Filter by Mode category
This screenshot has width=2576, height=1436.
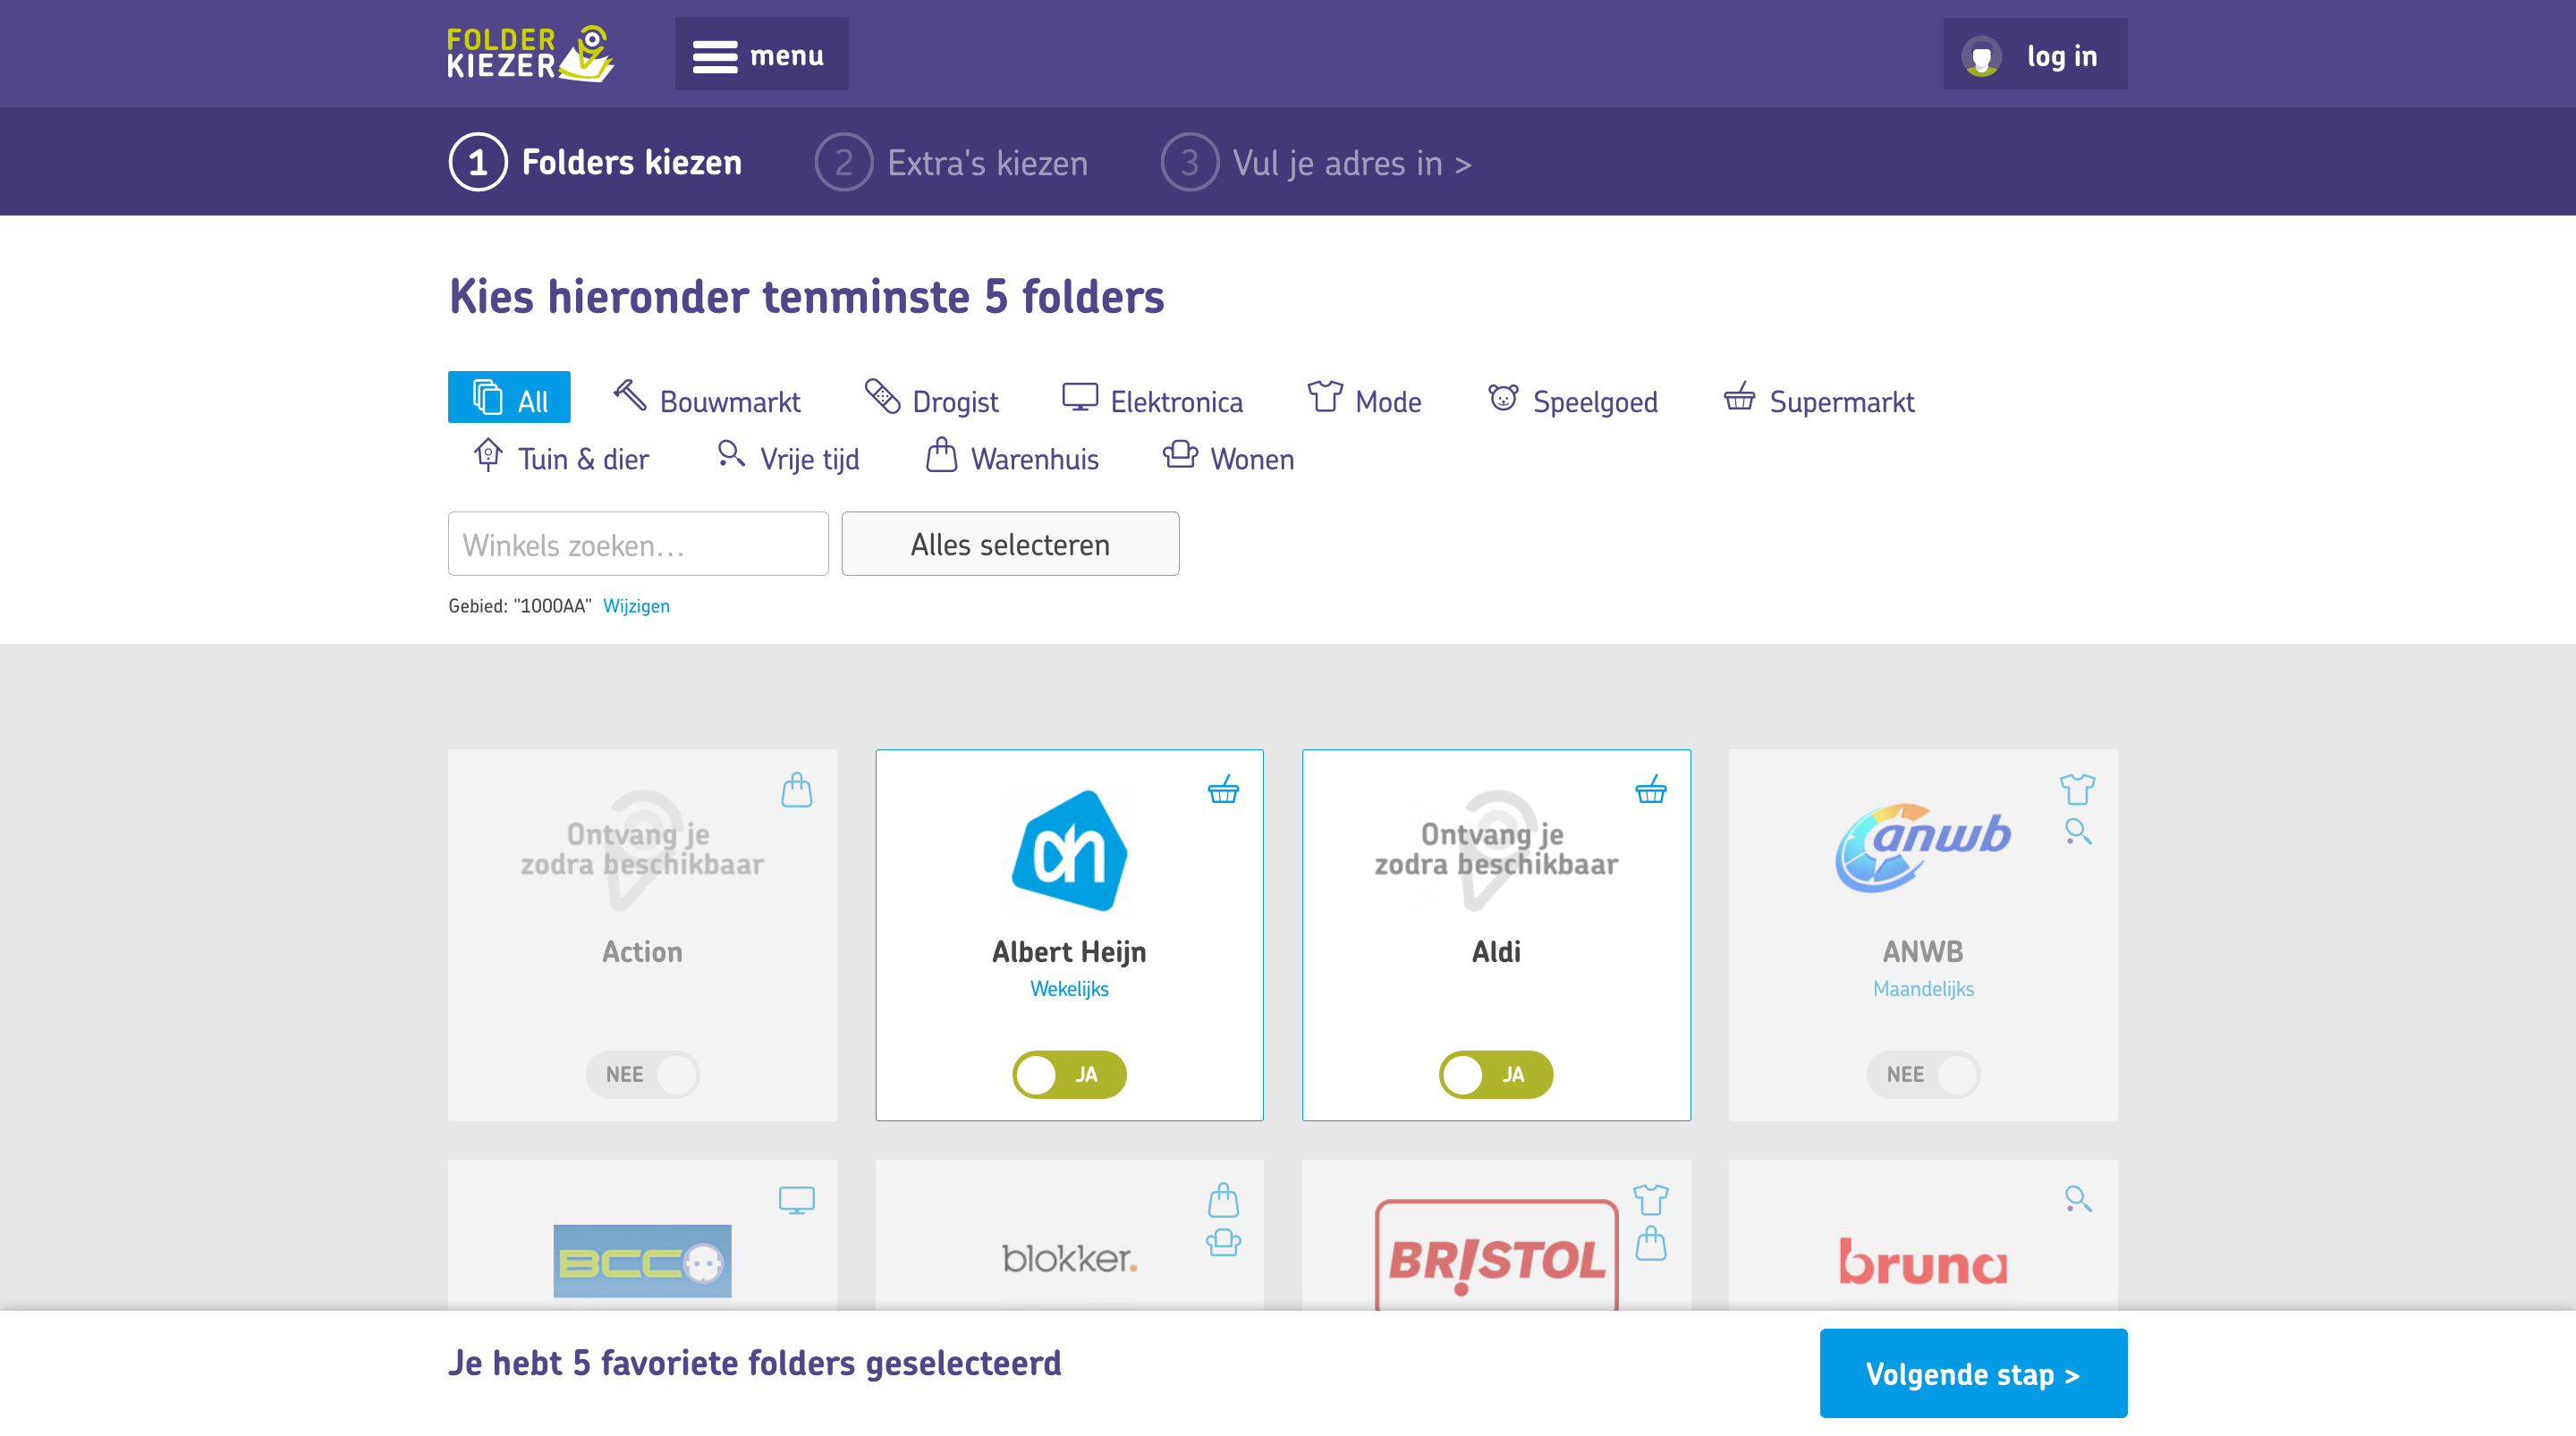(1364, 399)
